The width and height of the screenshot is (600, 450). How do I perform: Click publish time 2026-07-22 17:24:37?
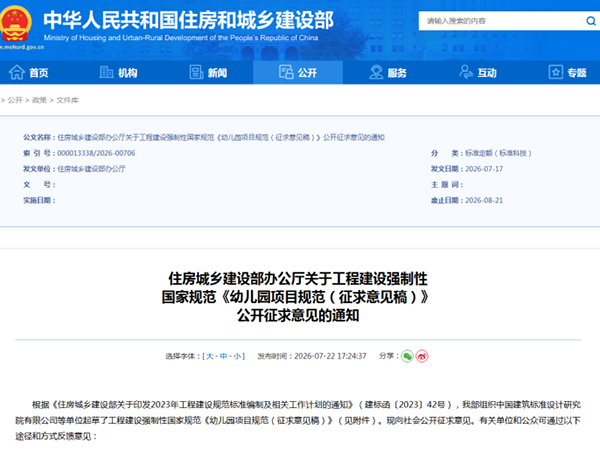pos(330,356)
